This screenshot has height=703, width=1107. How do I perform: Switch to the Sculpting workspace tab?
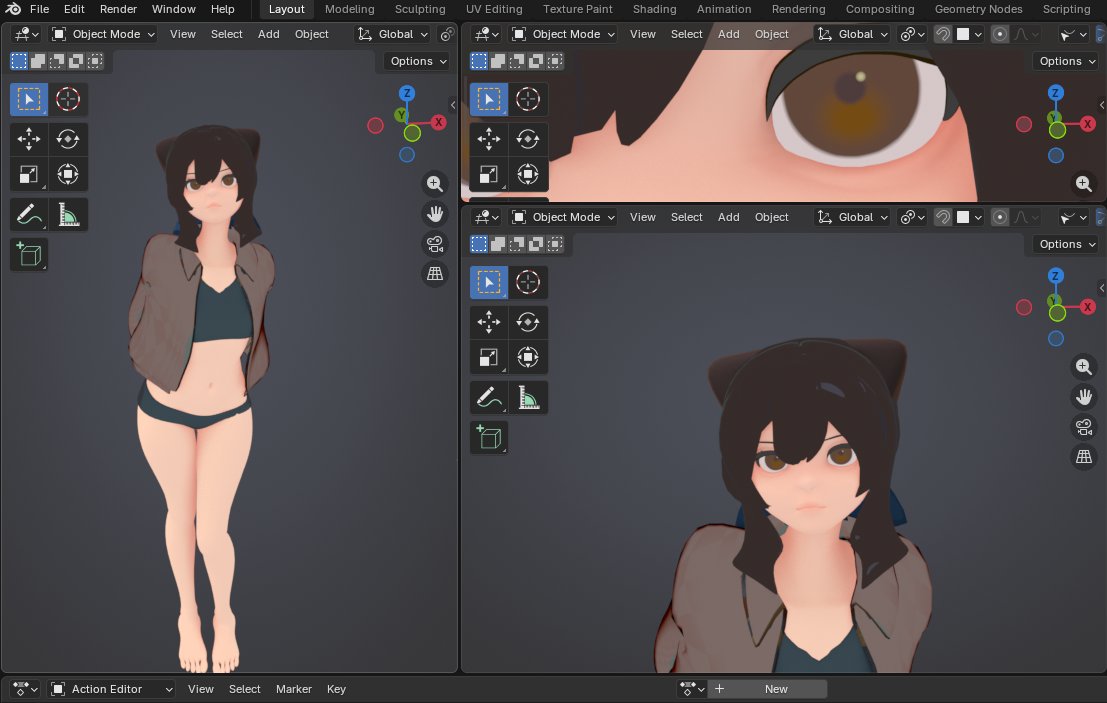[x=420, y=9]
